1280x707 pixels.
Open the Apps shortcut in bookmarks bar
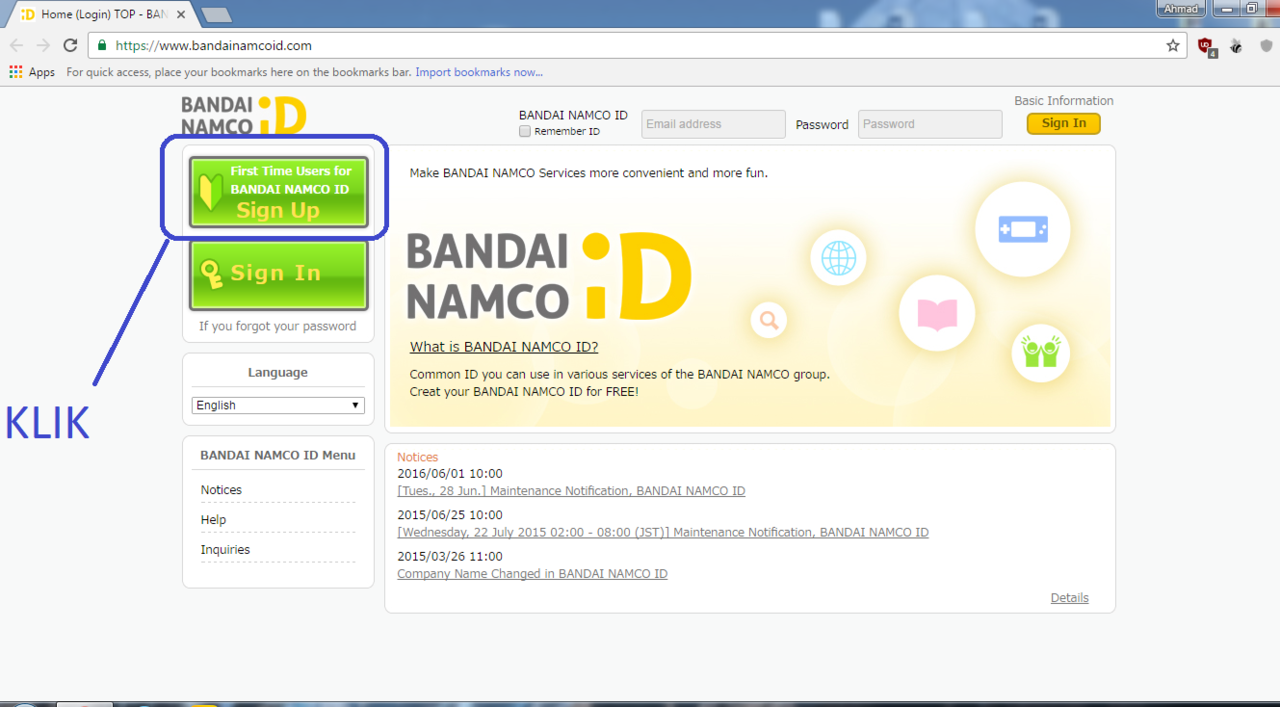[32, 72]
